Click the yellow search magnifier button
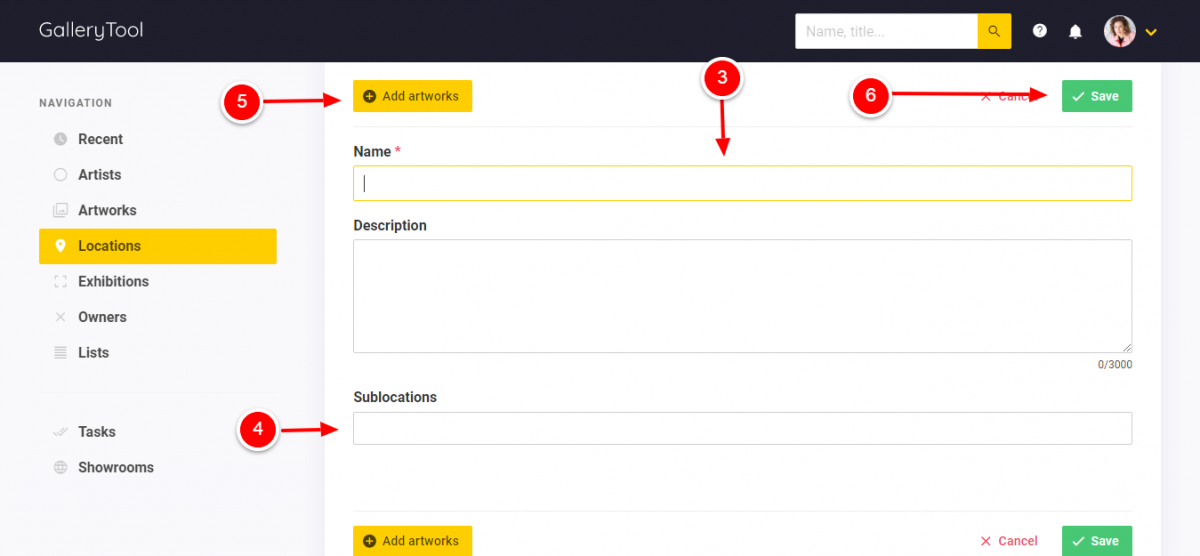 coord(994,31)
